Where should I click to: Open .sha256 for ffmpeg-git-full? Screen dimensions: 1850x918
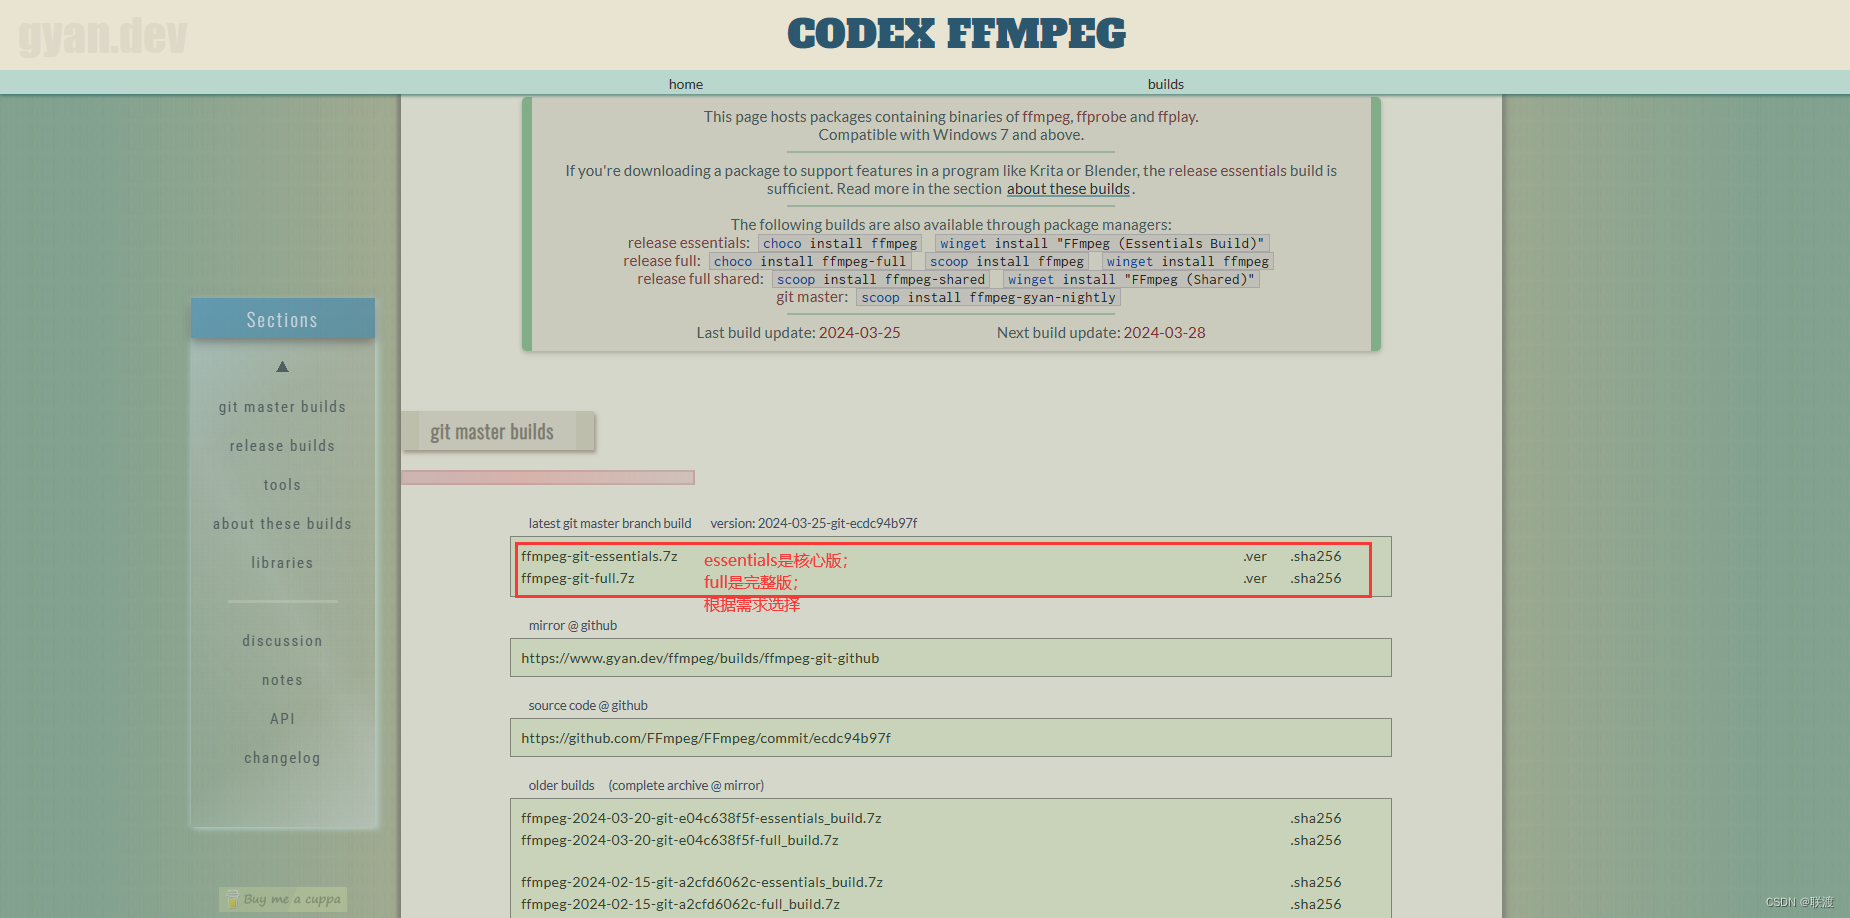[x=1316, y=578]
